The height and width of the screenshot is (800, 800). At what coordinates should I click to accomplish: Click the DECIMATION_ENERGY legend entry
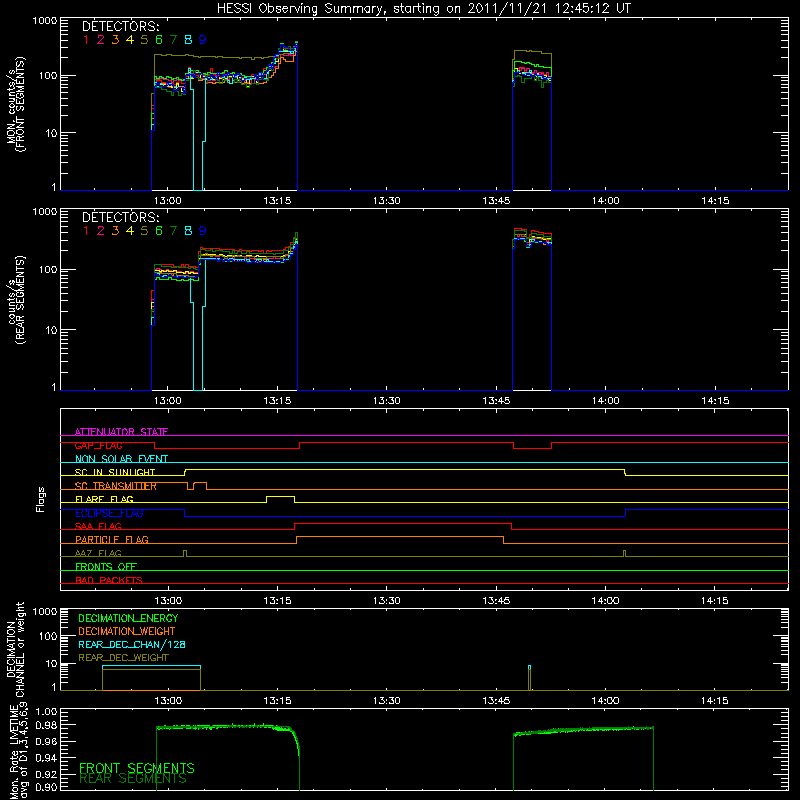point(128,618)
